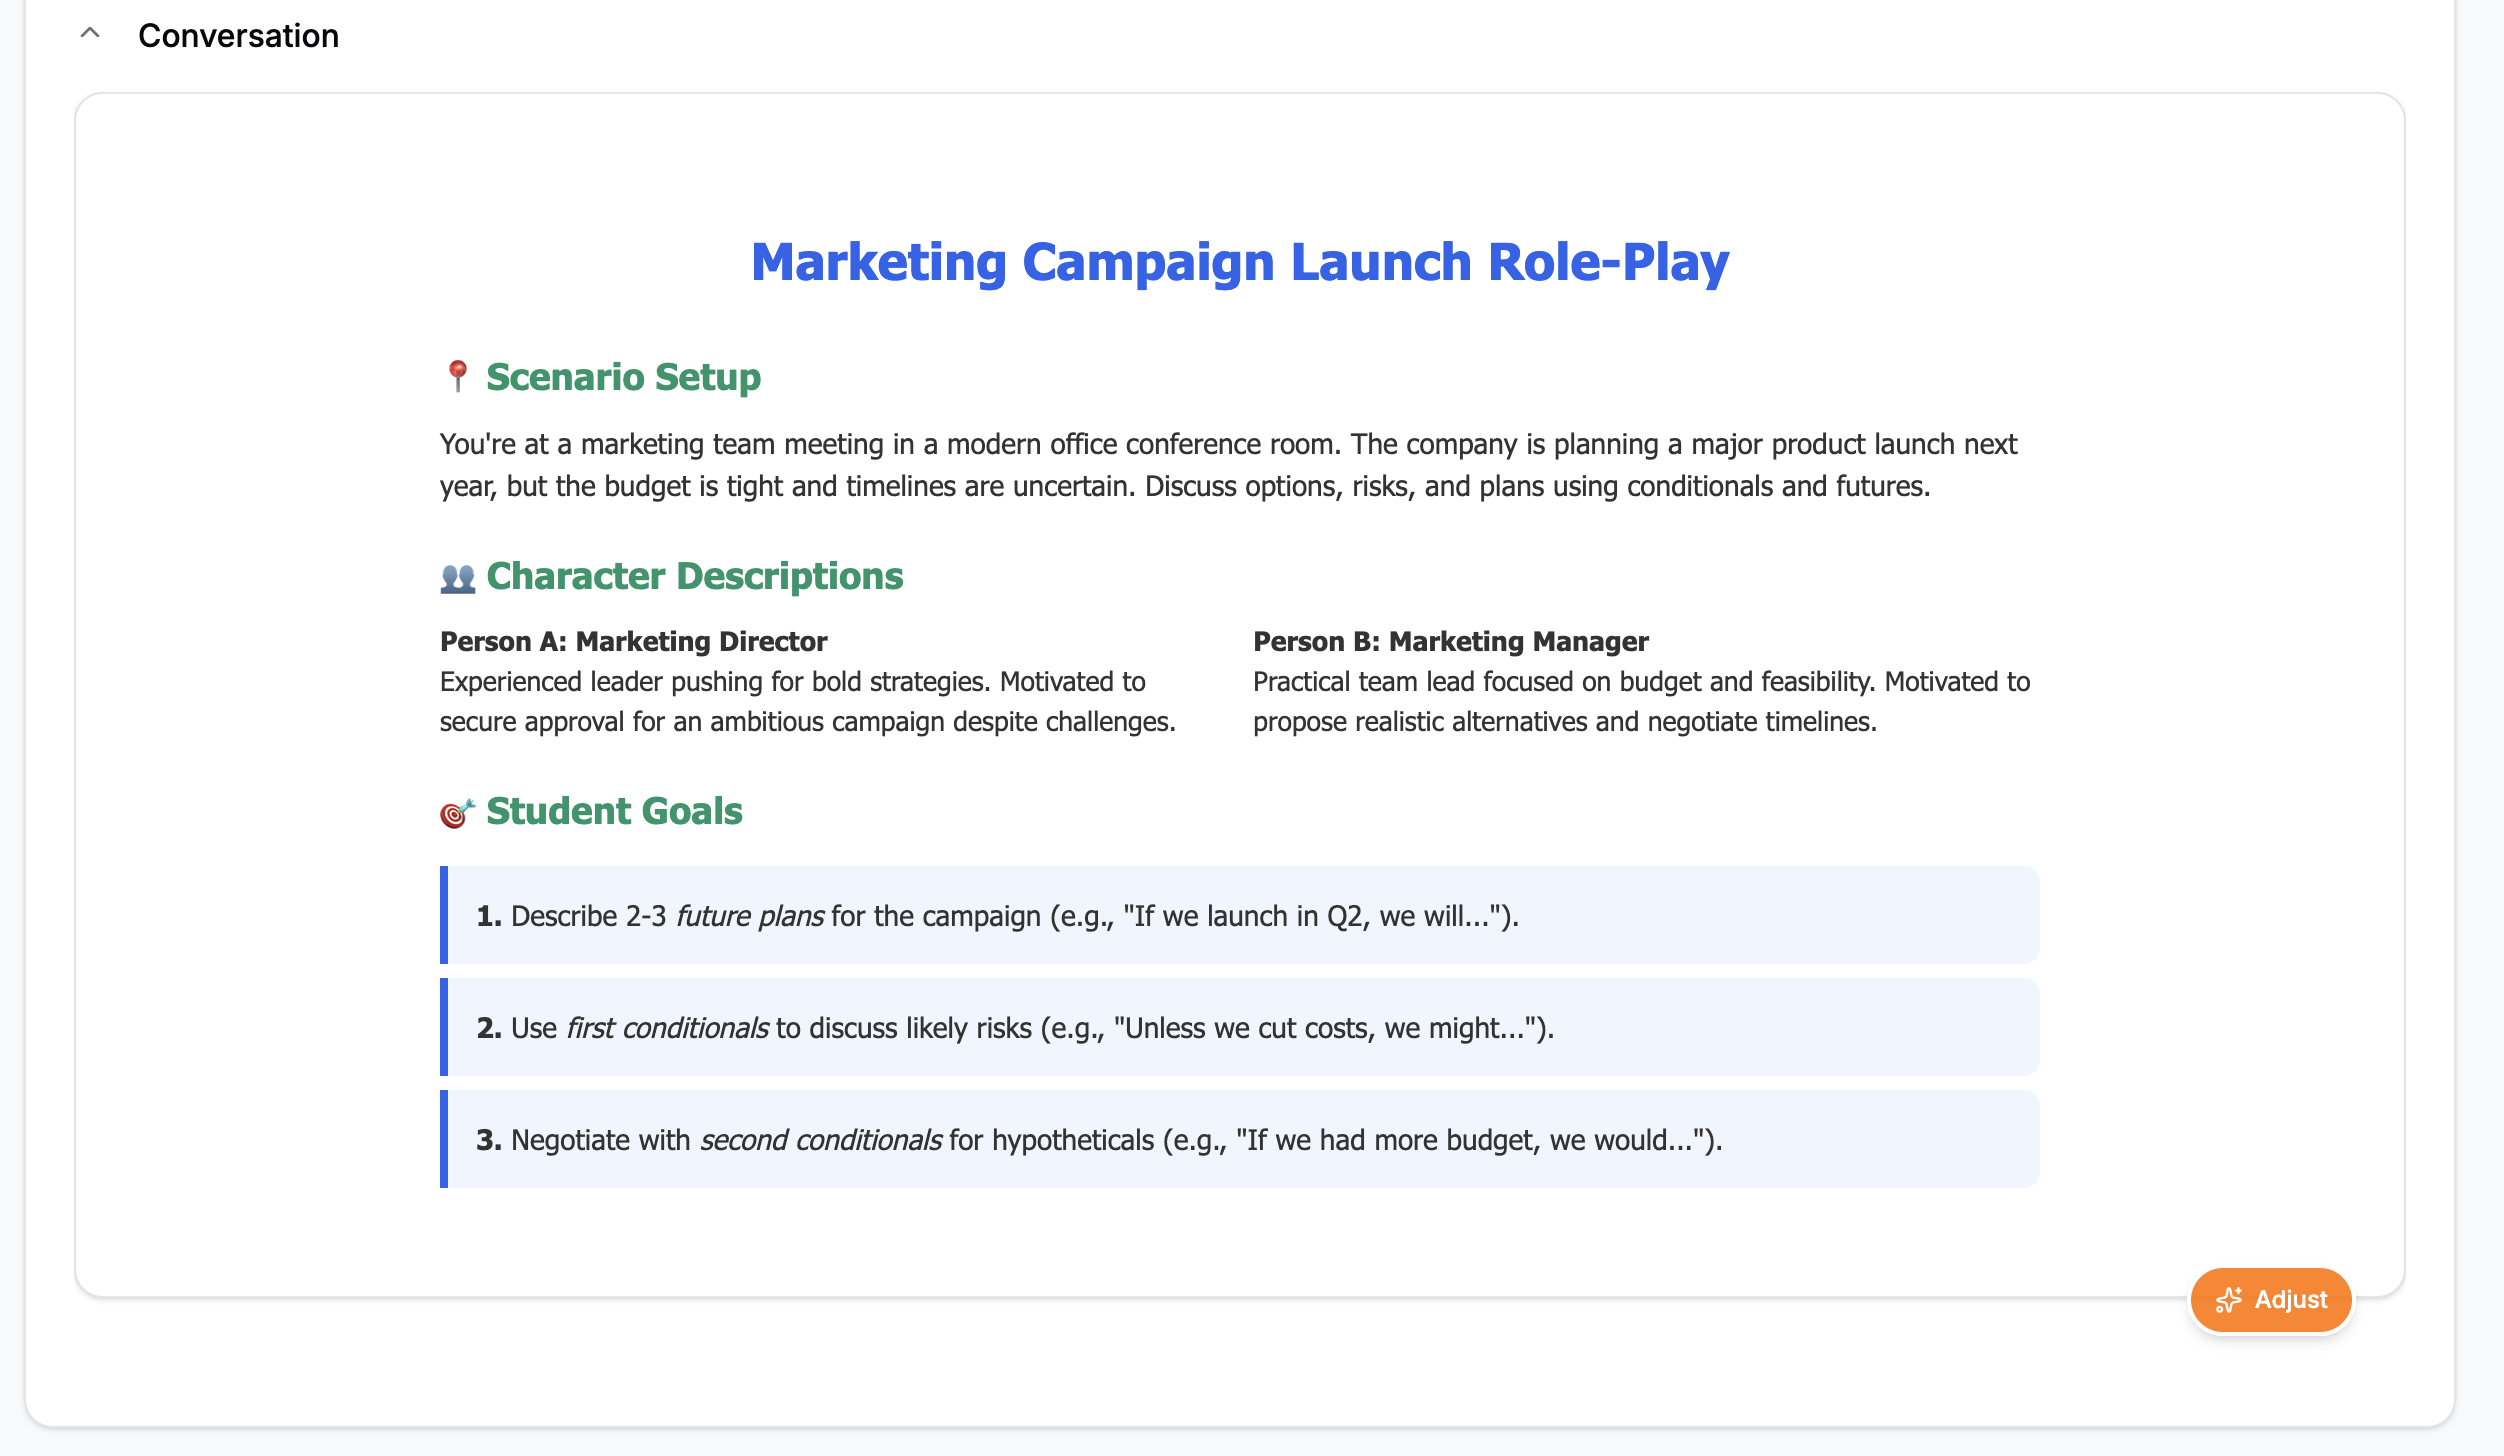The width and height of the screenshot is (2504, 1456).
Task: Click the Person A: Marketing Director label
Action: [633, 641]
